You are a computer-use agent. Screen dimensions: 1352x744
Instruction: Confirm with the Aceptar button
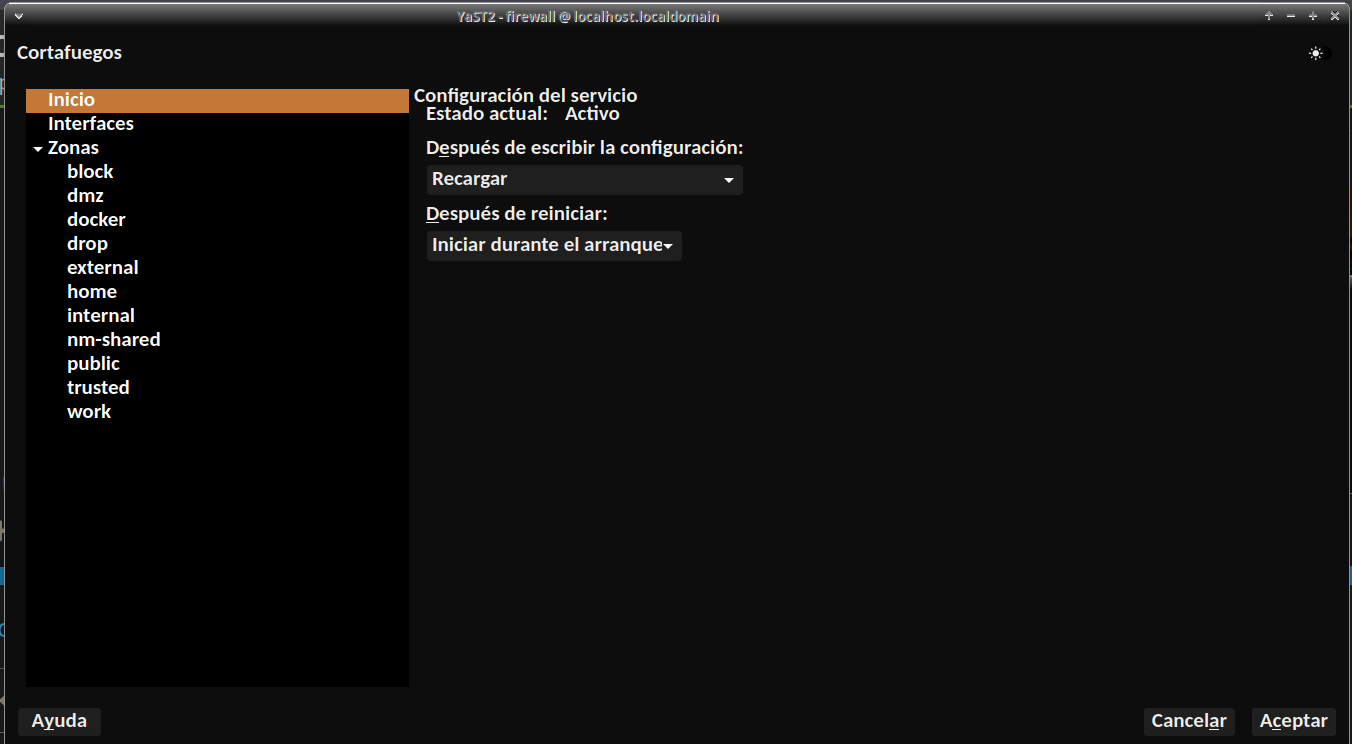click(1293, 721)
